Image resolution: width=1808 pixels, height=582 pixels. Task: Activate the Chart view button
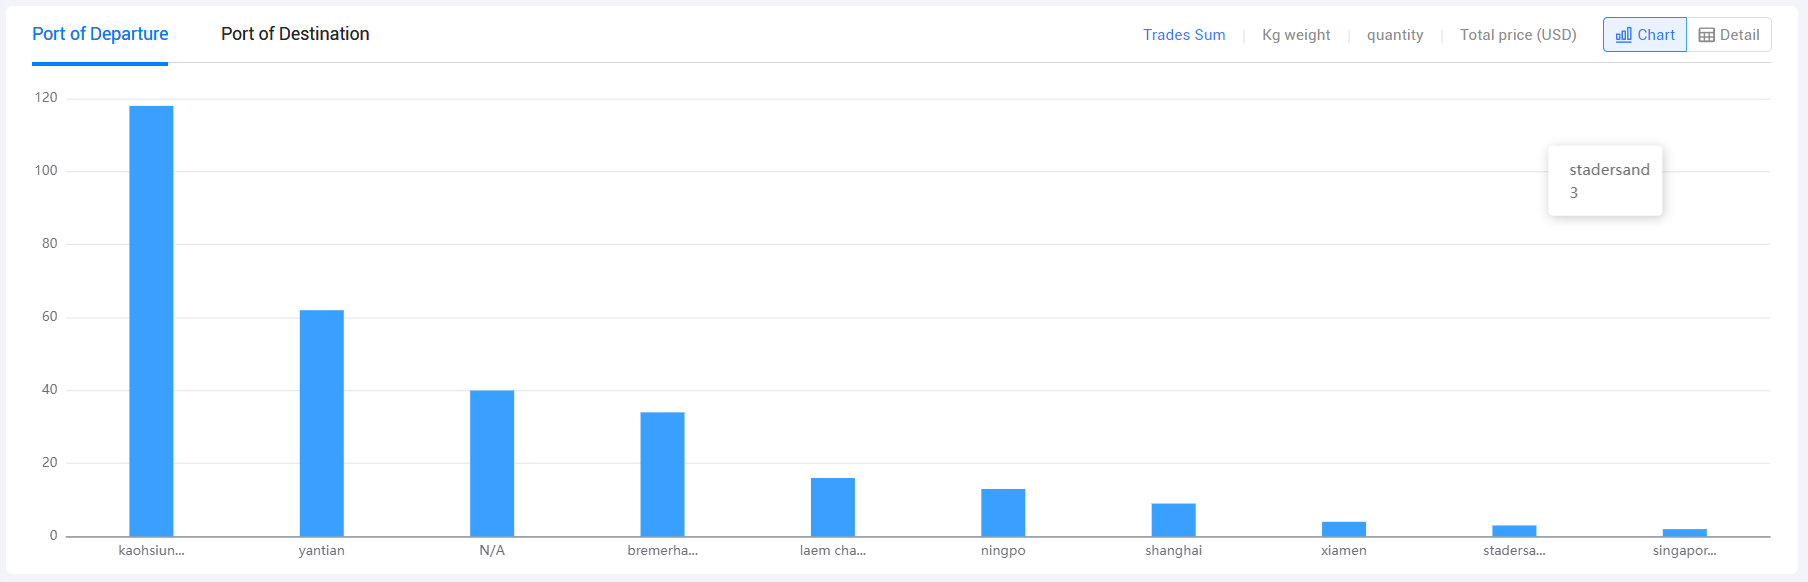click(1645, 35)
